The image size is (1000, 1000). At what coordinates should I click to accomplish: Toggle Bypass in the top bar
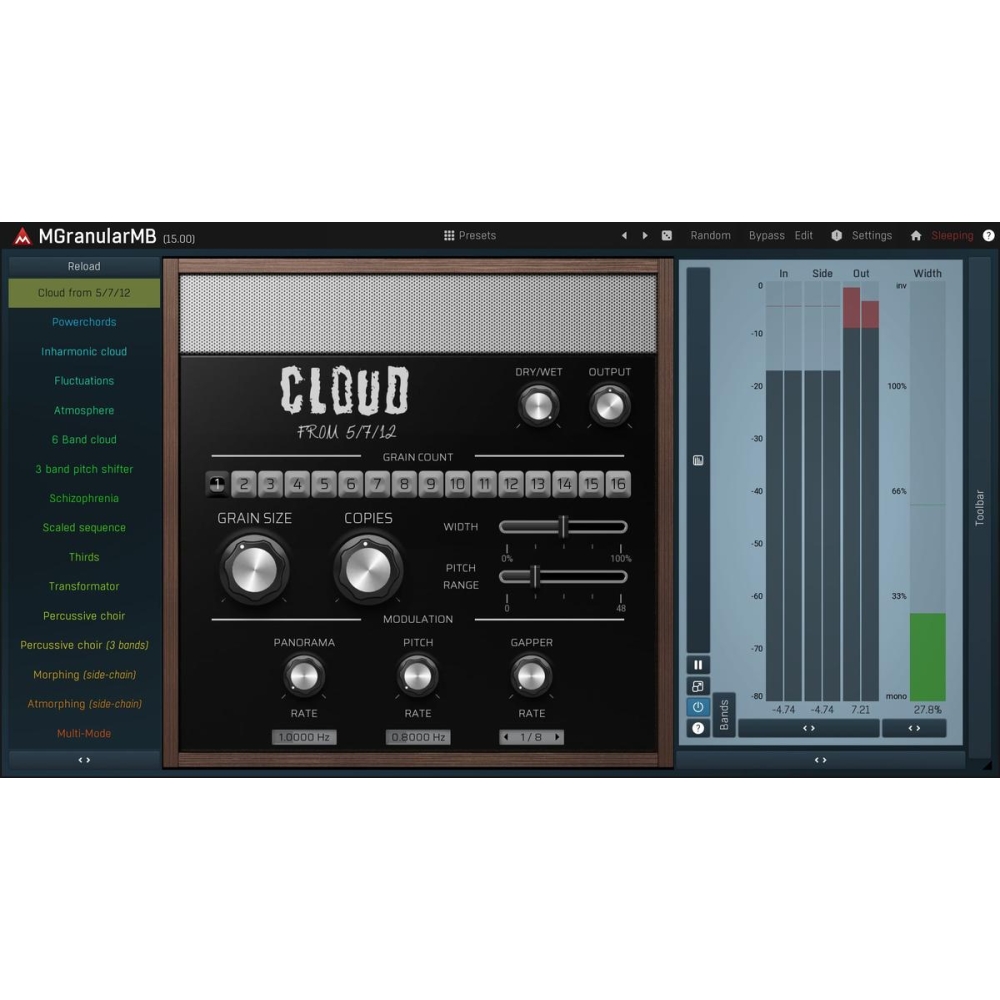point(767,235)
